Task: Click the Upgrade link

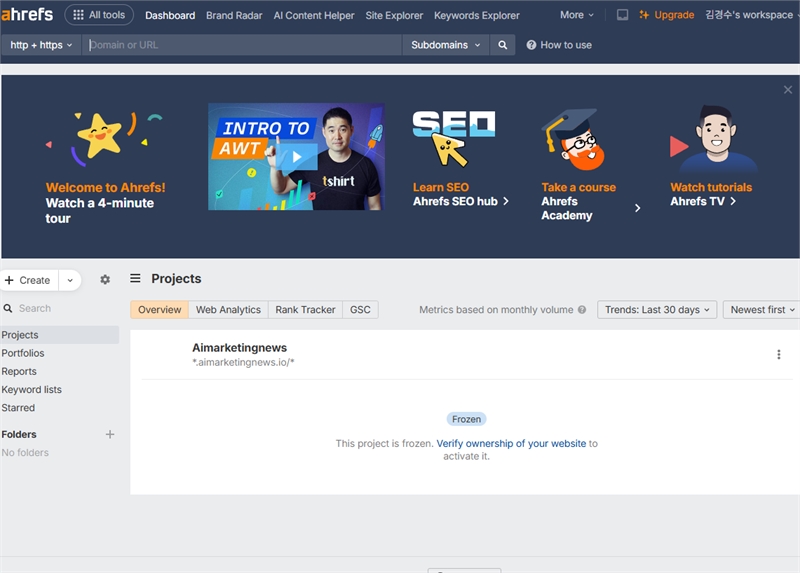Action: [x=666, y=15]
